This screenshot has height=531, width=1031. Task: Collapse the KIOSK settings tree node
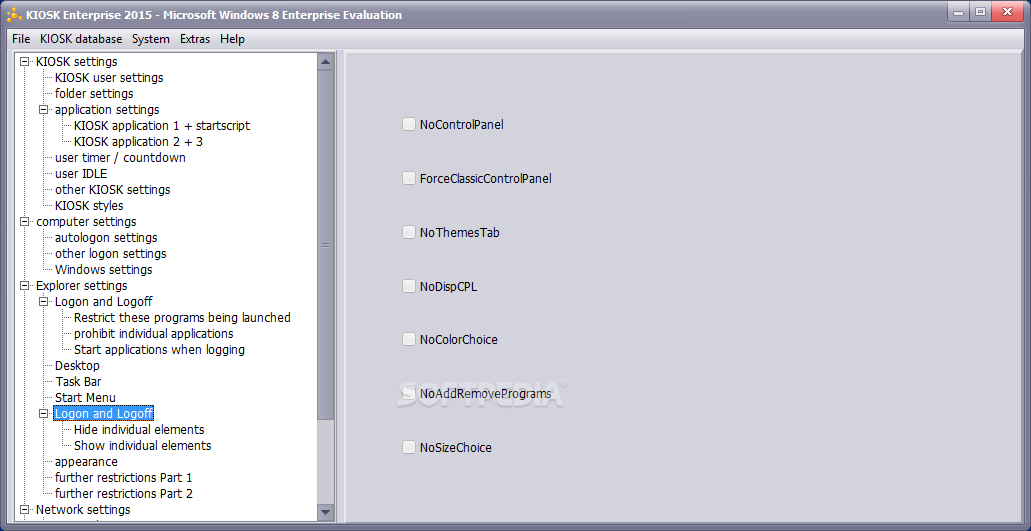[x=25, y=62]
